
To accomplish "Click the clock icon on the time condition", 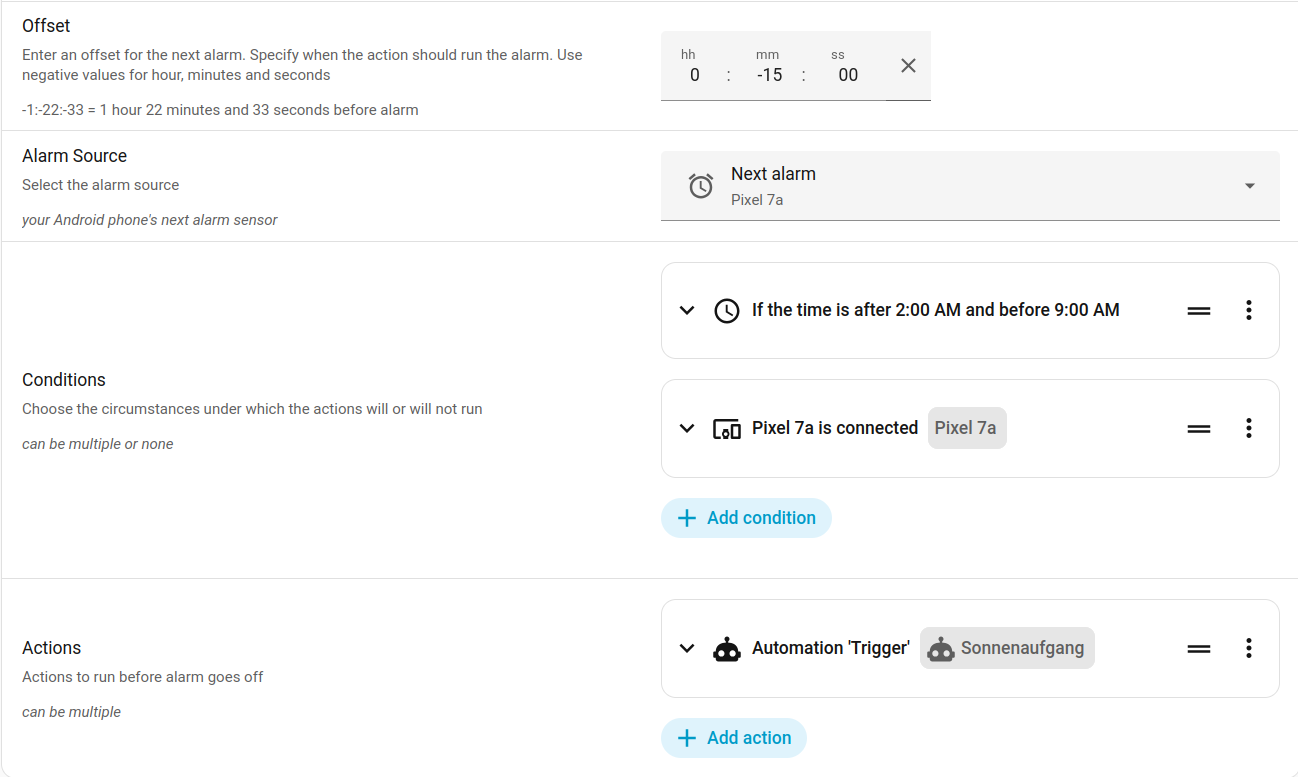I will [x=727, y=311].
